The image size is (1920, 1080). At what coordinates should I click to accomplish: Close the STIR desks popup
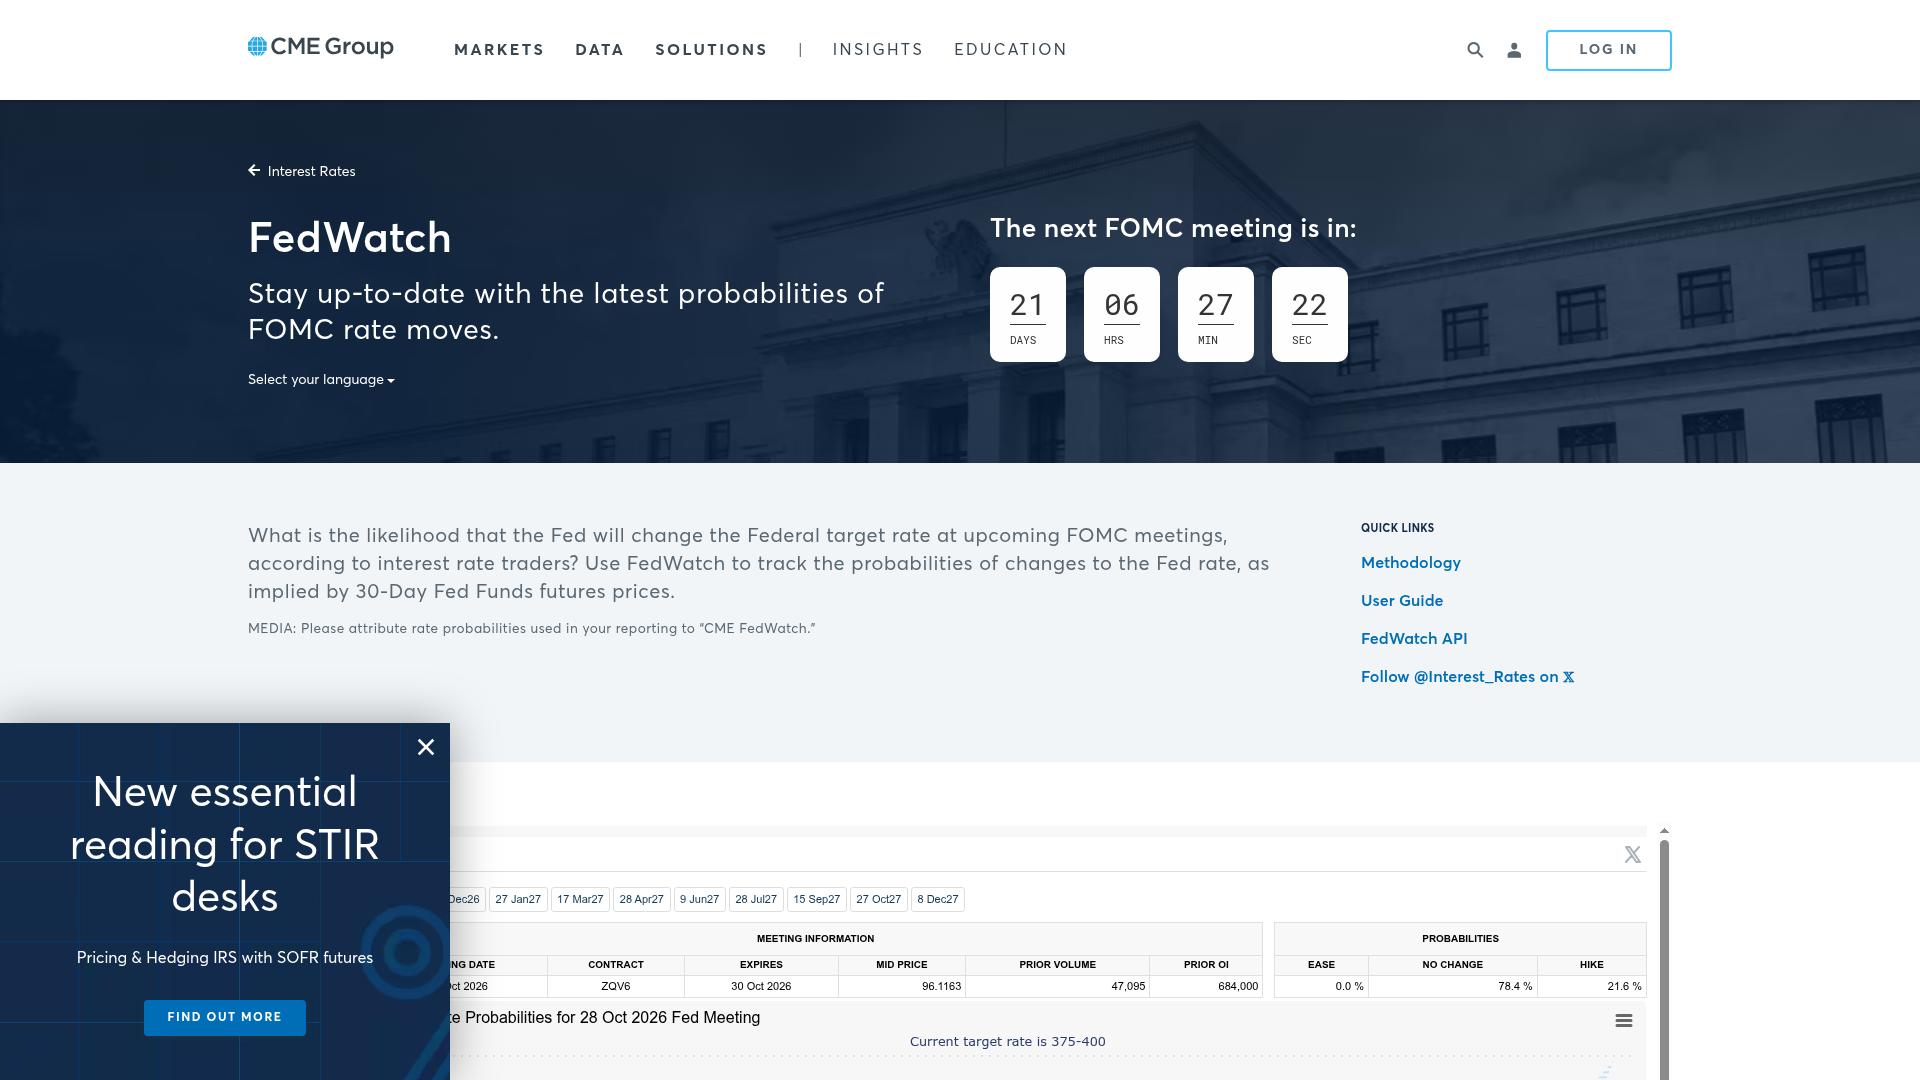point(426,747)
